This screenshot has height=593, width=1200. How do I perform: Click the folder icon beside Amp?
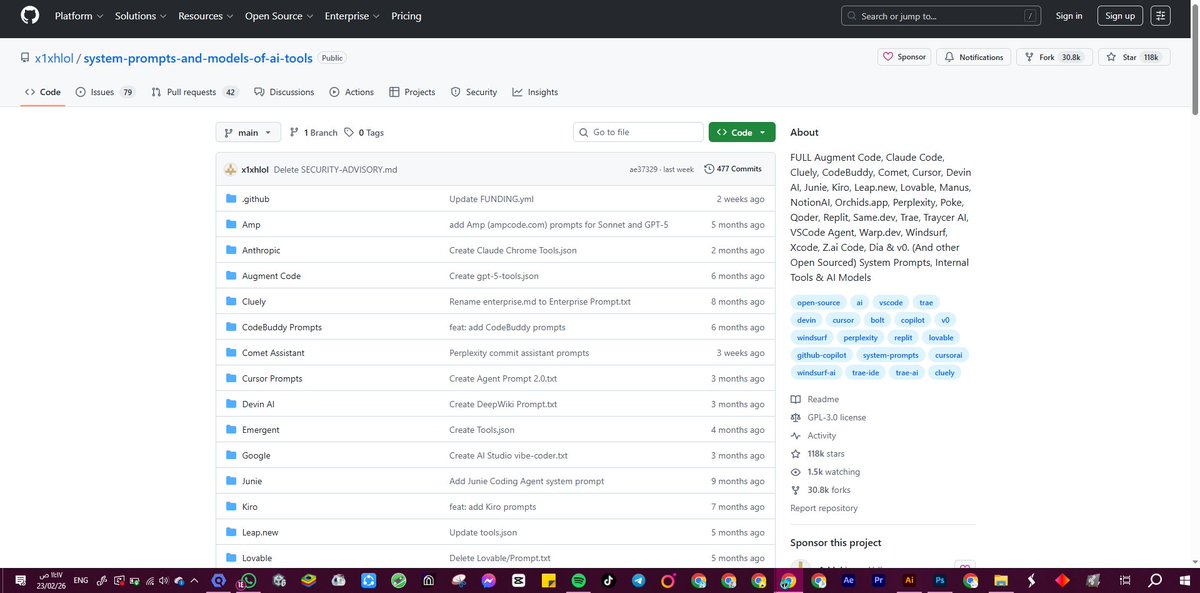232,225
